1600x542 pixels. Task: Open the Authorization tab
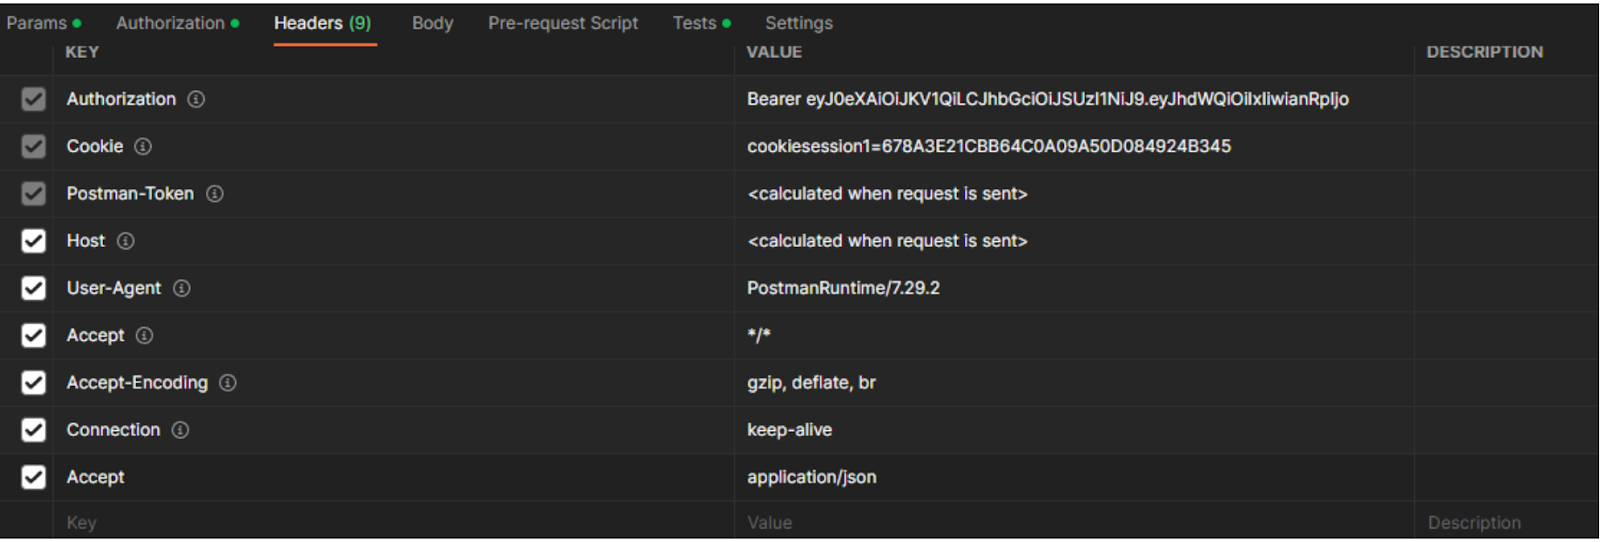click(x=170, y=23)
